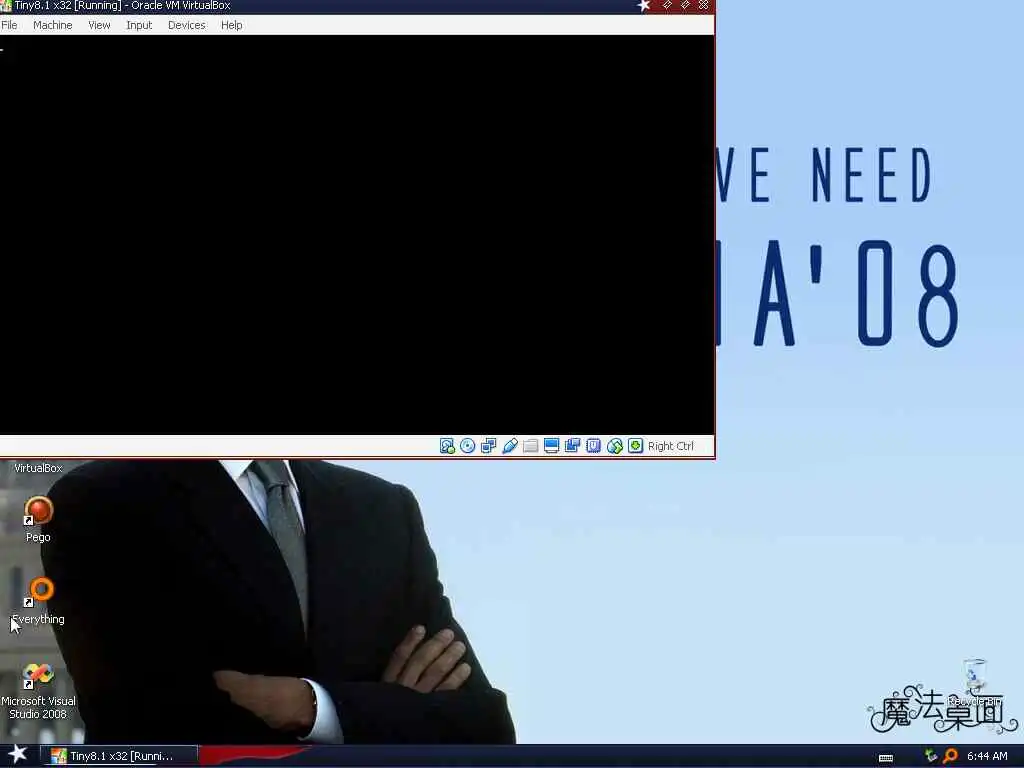Click the optical drive status icon

tap(468, 446)
